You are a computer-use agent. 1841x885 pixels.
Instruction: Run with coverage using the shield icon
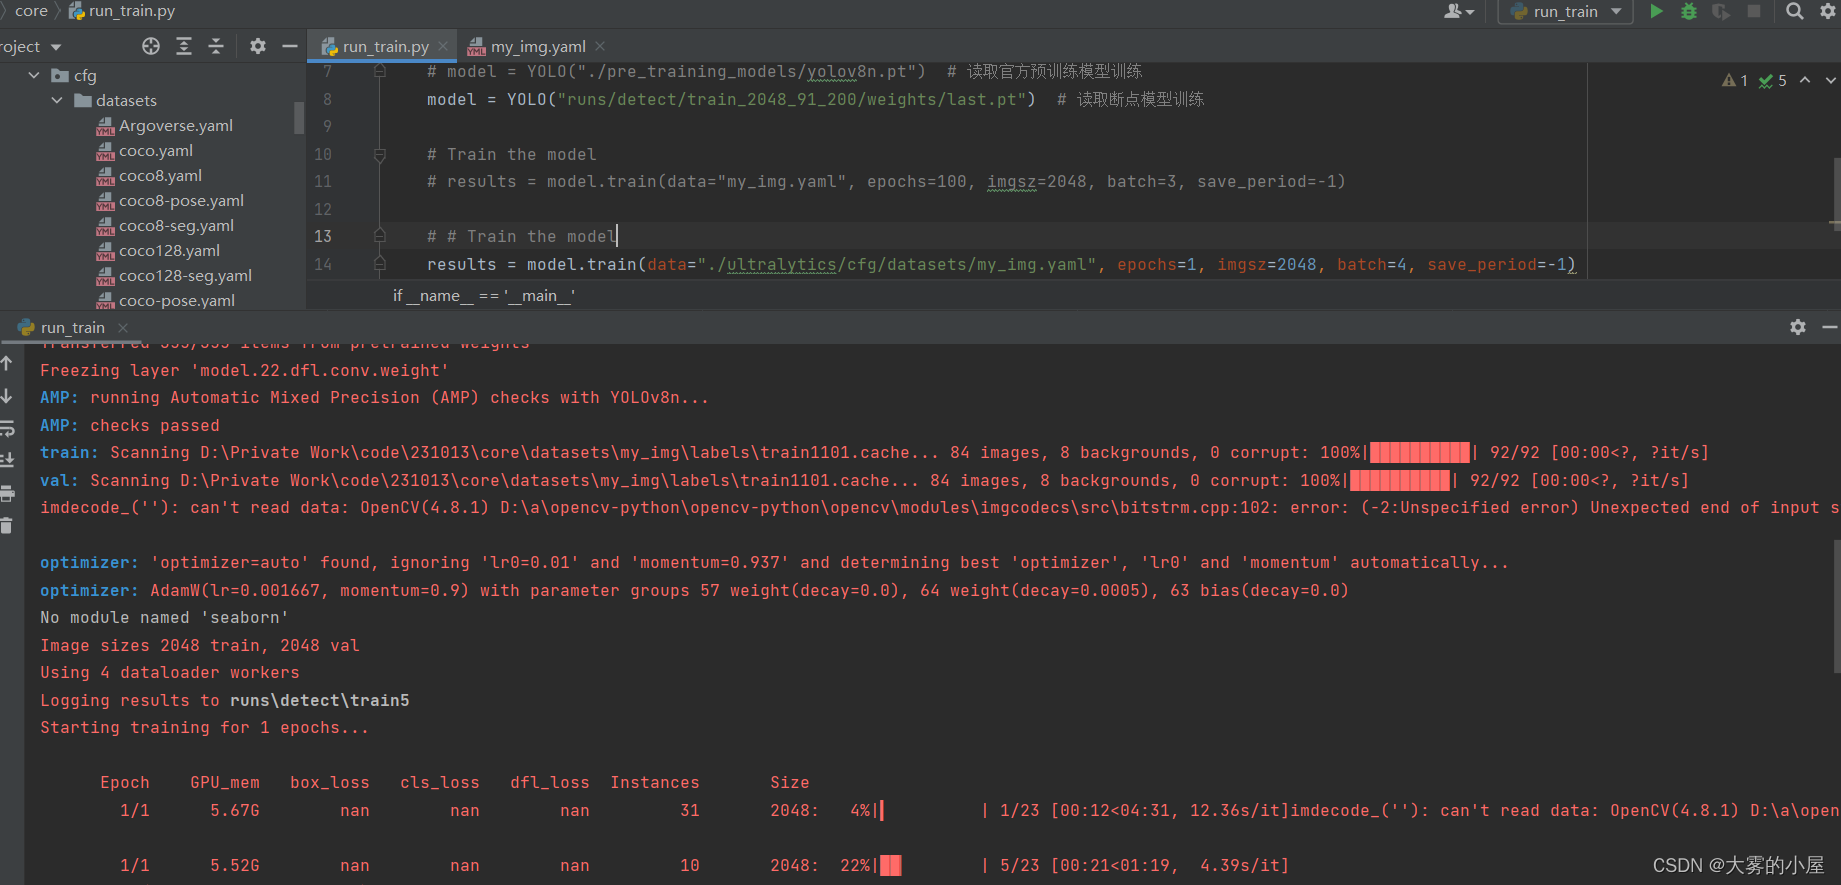tap(1721, 11)
